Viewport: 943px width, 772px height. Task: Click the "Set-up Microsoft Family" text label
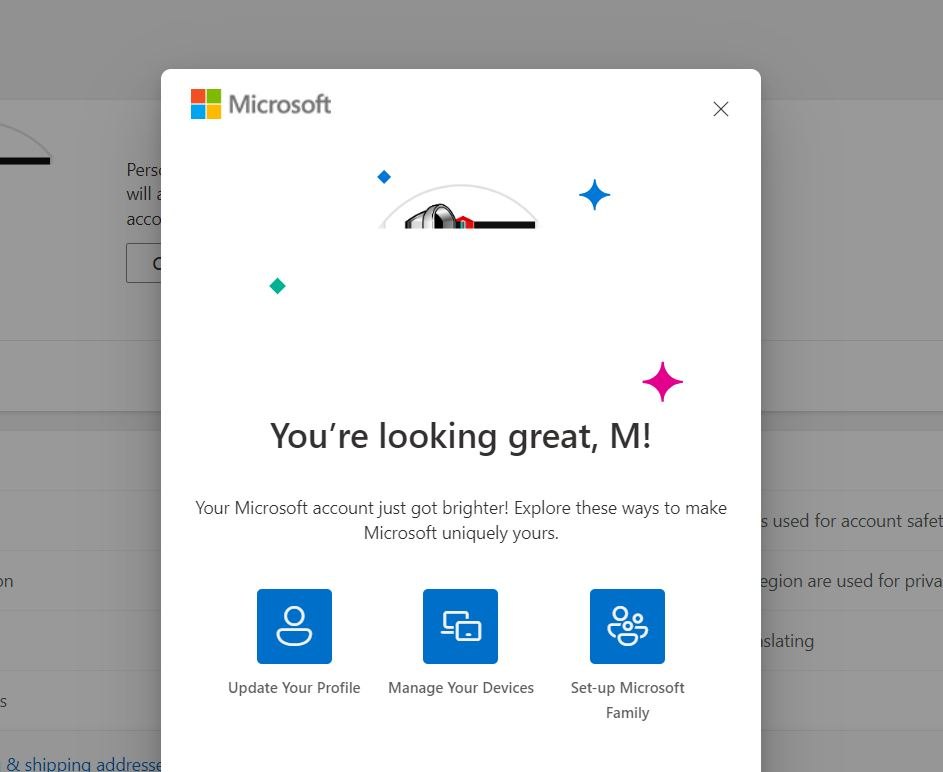(x=627, y=700)
